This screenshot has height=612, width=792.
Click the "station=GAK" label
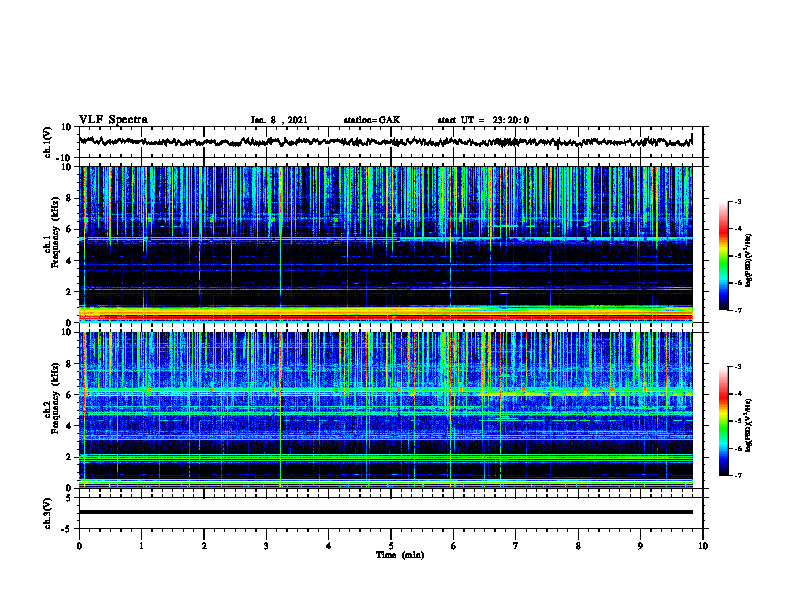[372, 120]
